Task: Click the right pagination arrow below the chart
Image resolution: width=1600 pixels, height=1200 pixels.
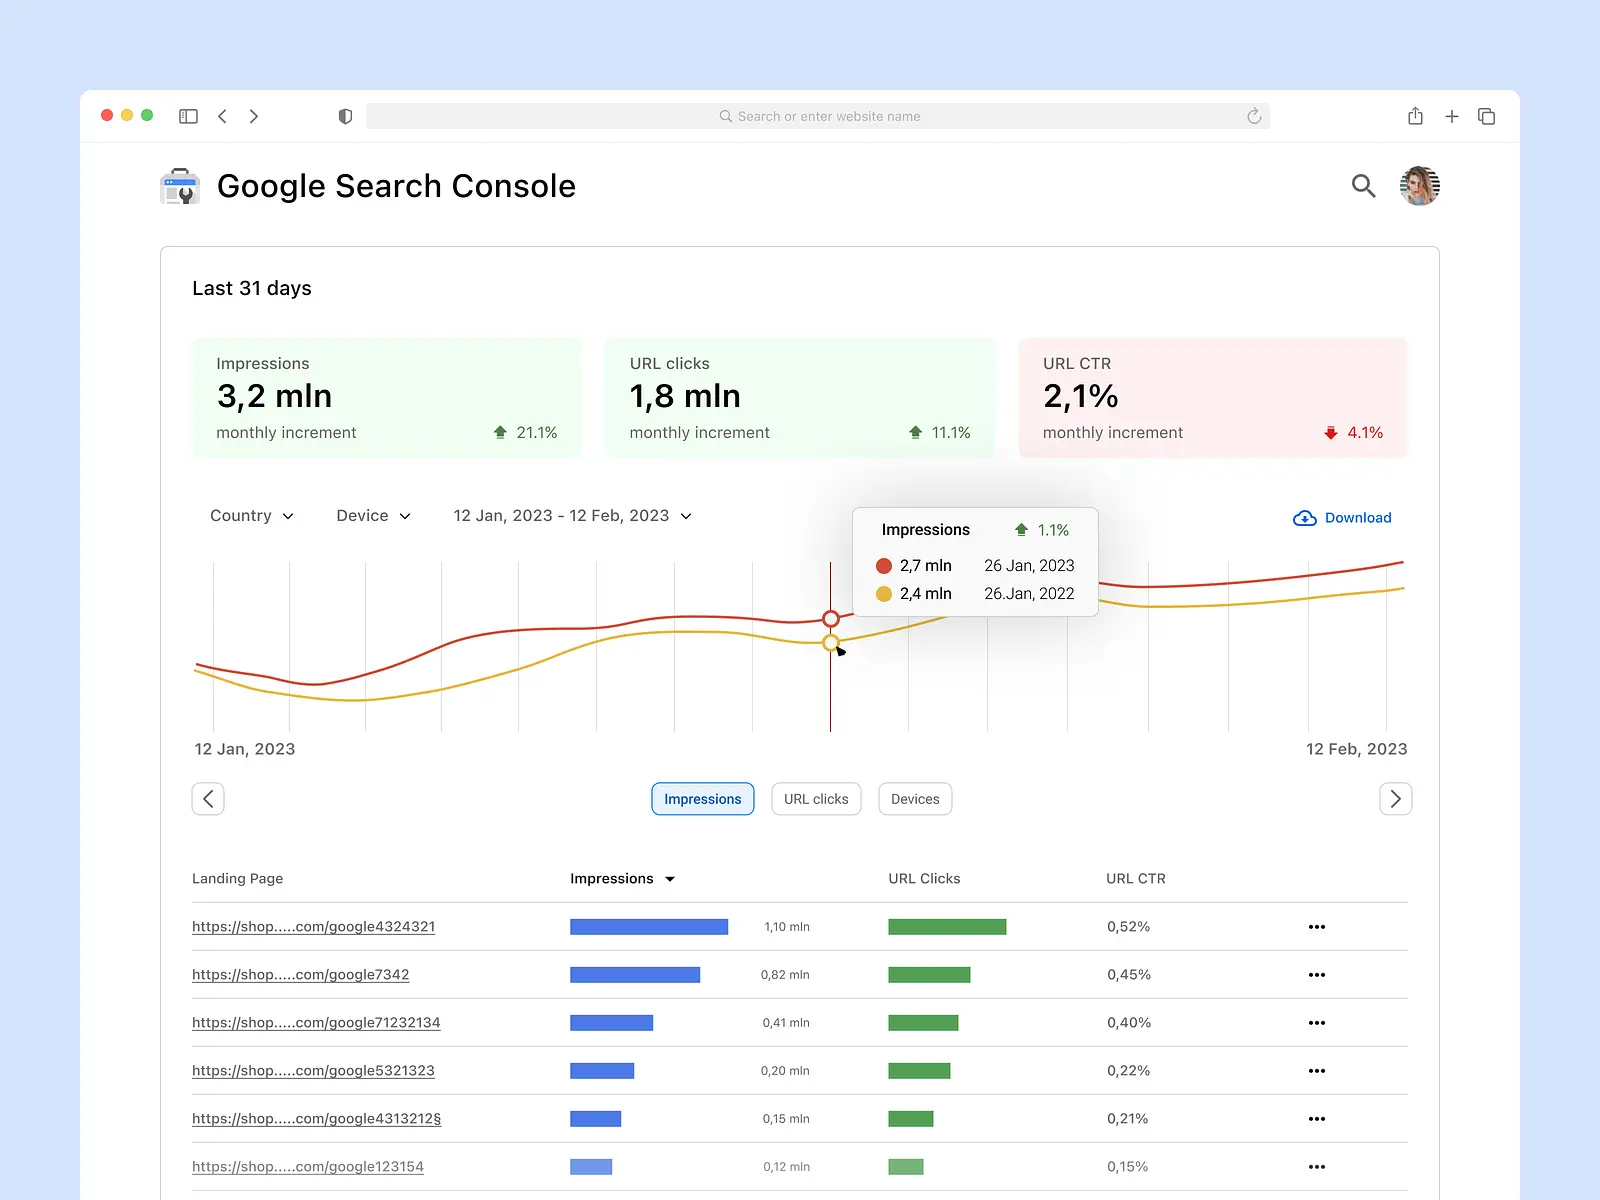Action: (1395, 798)
